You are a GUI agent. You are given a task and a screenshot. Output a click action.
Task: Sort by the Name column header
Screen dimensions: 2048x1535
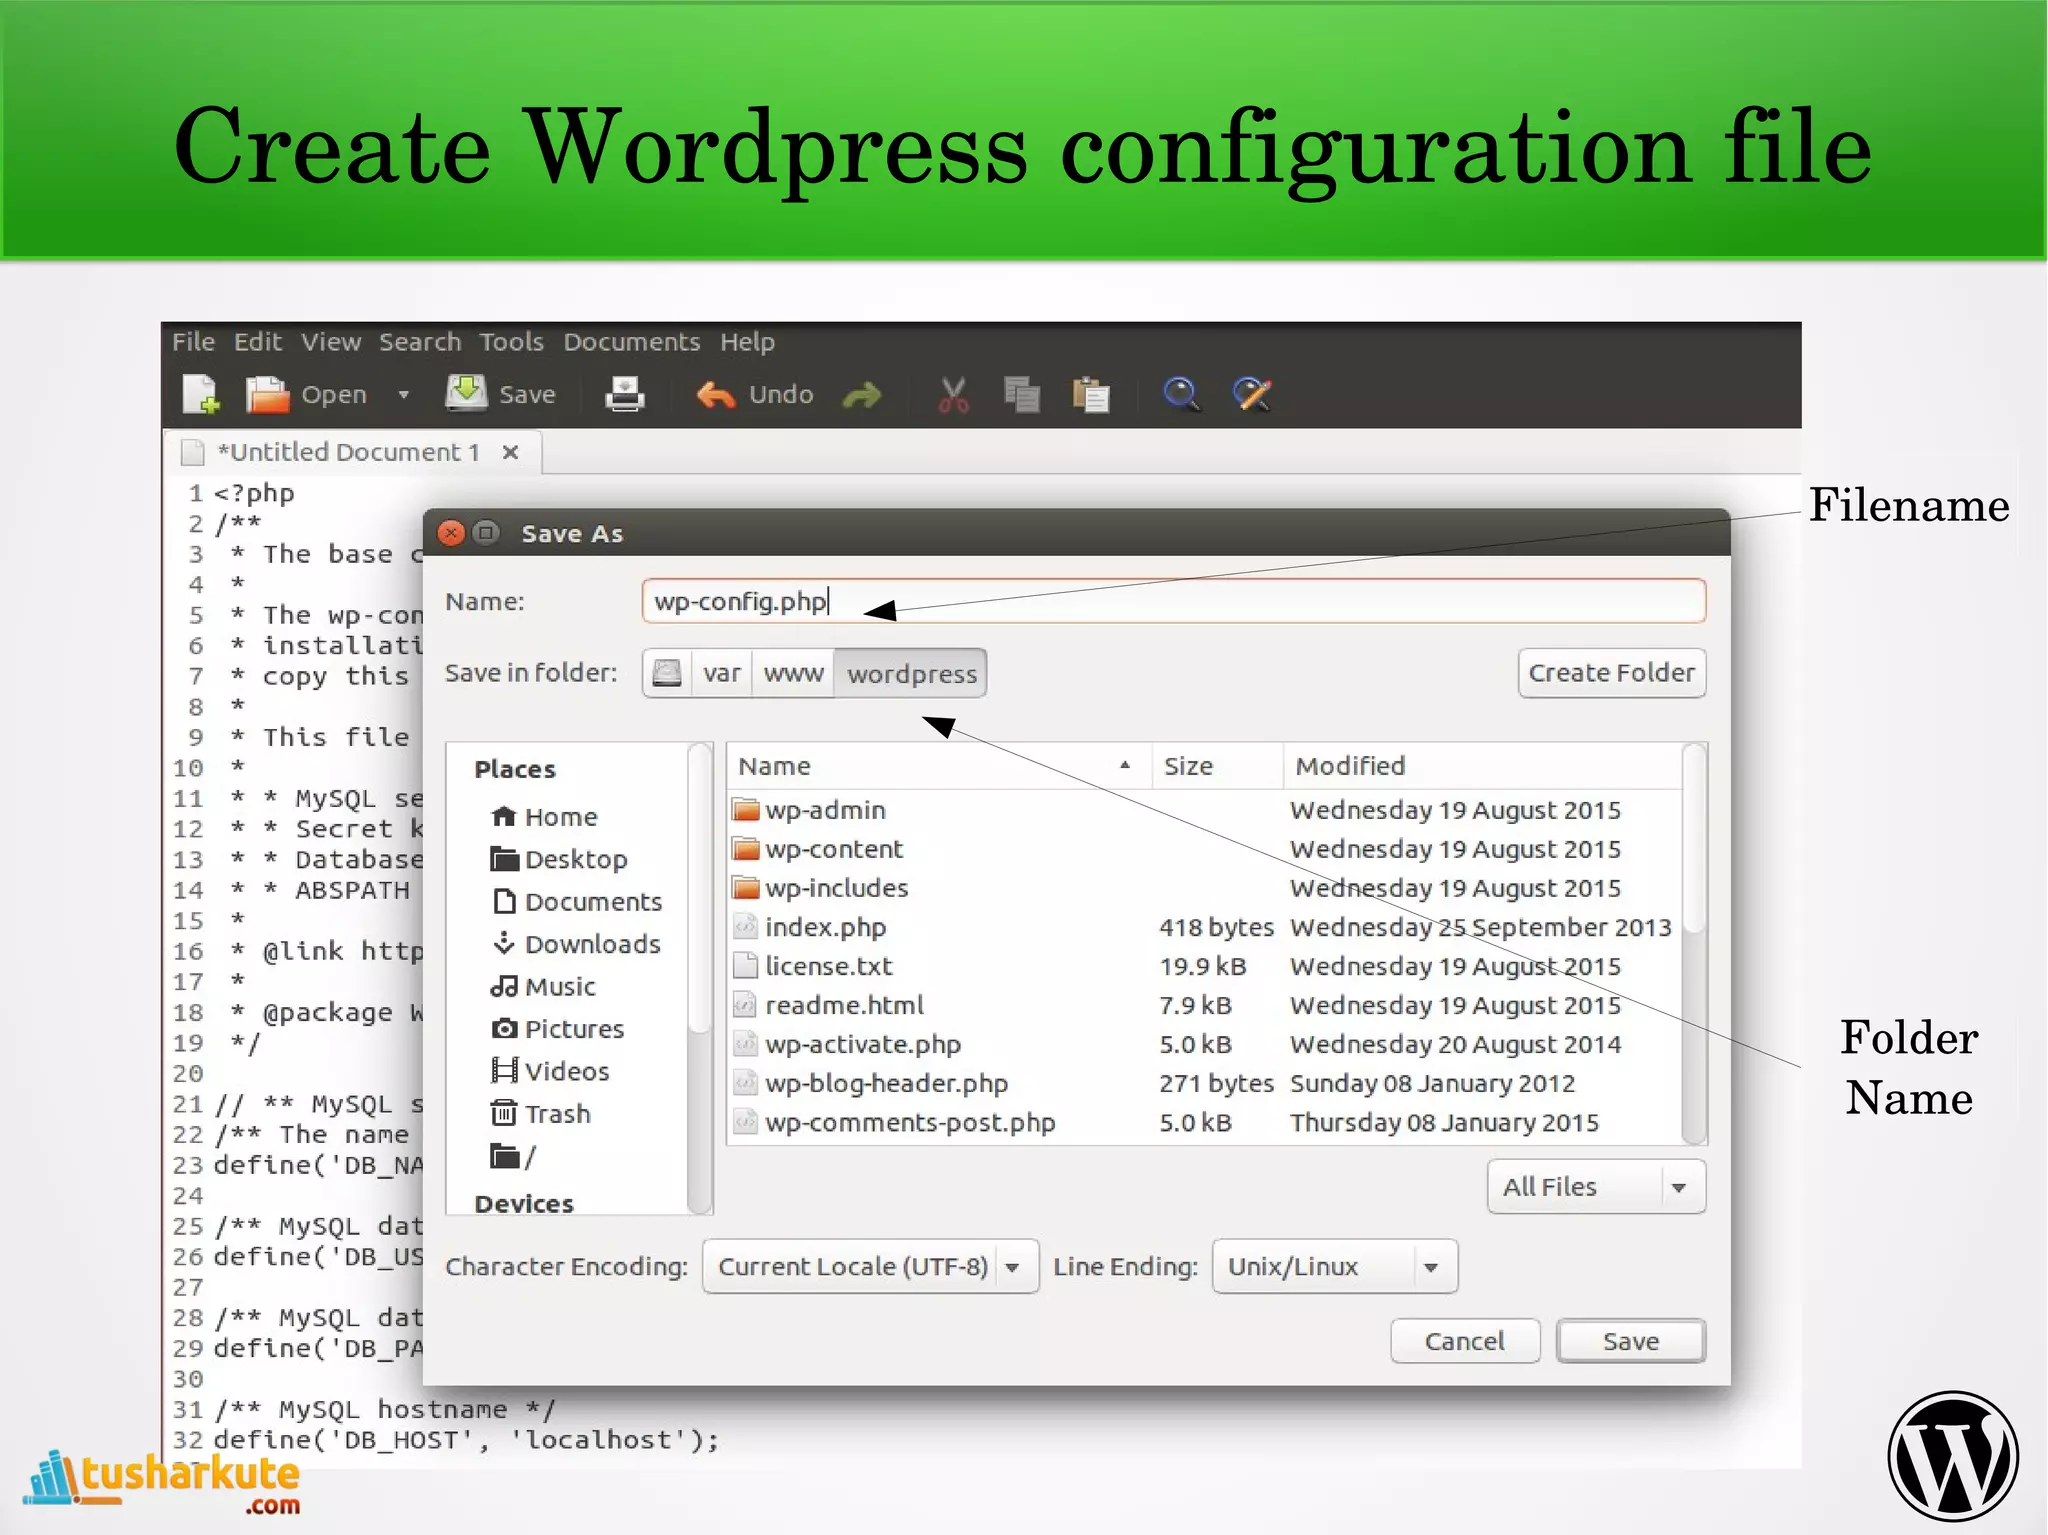939,766
